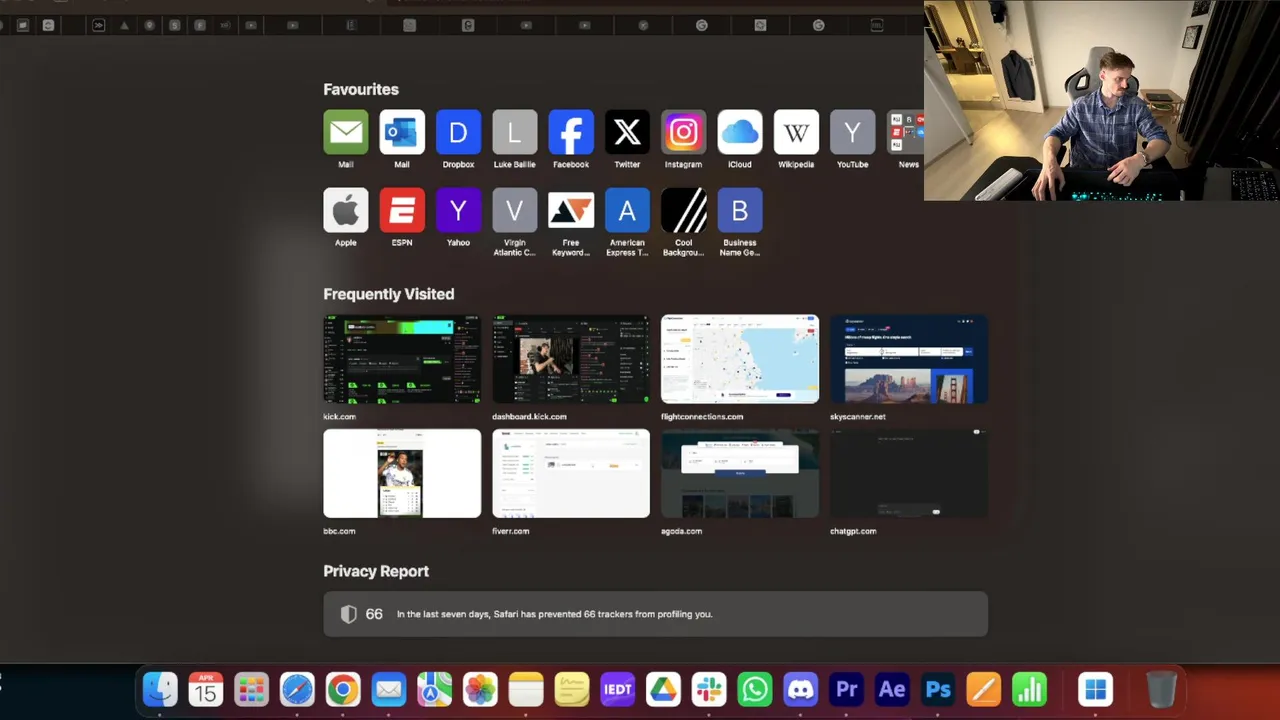The width and height of the screenshot is (1280, 720).
Task: Open the skyscanner.net thumbnail
Action: (909, 359)
